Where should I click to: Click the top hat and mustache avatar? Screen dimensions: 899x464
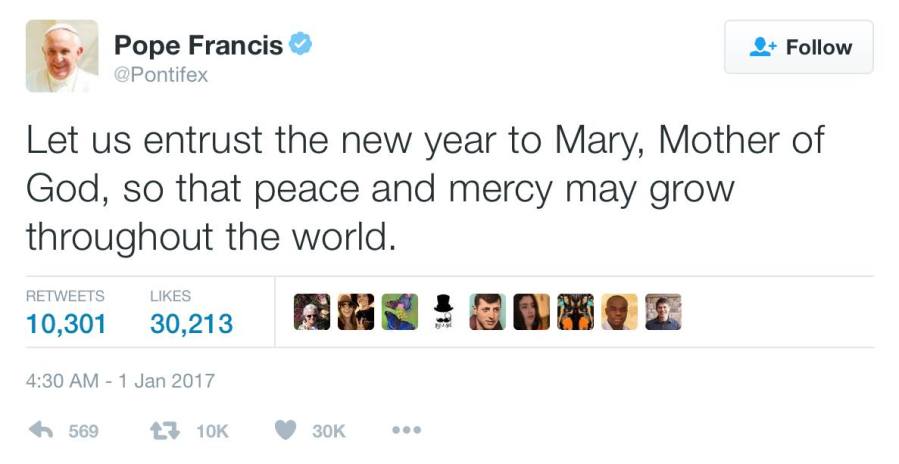pyautogui.click(x=443, y=312)
